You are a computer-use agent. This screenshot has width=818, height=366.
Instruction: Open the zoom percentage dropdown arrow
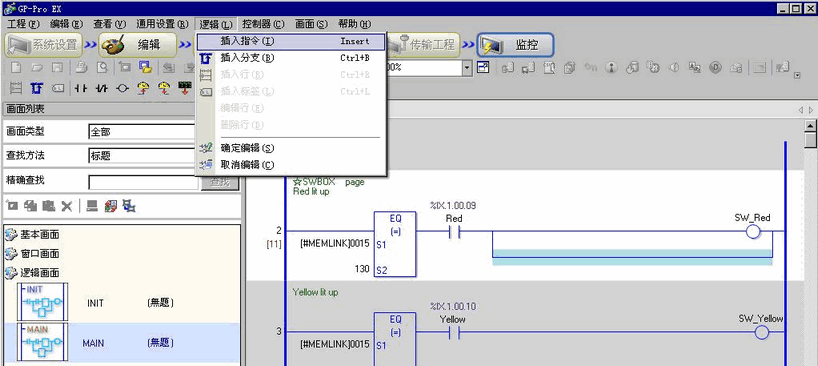(x=467, y=67)
